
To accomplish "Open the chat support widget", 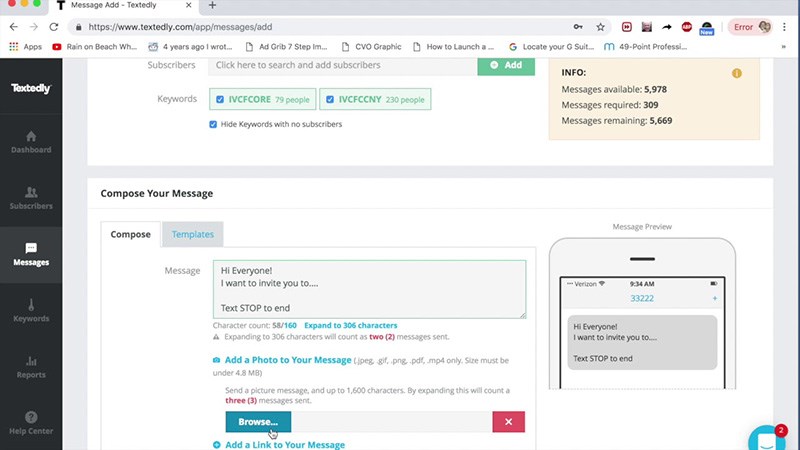I will [767, 440].
